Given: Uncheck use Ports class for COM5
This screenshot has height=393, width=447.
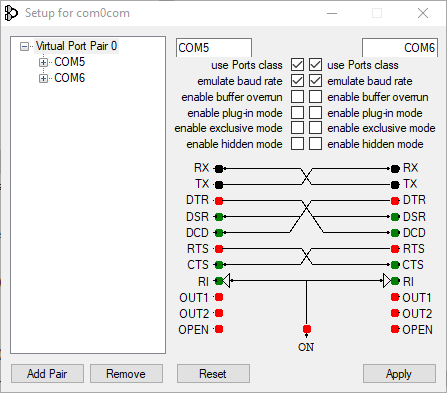Looking at the screenshot, I should (x=297, y=65).
